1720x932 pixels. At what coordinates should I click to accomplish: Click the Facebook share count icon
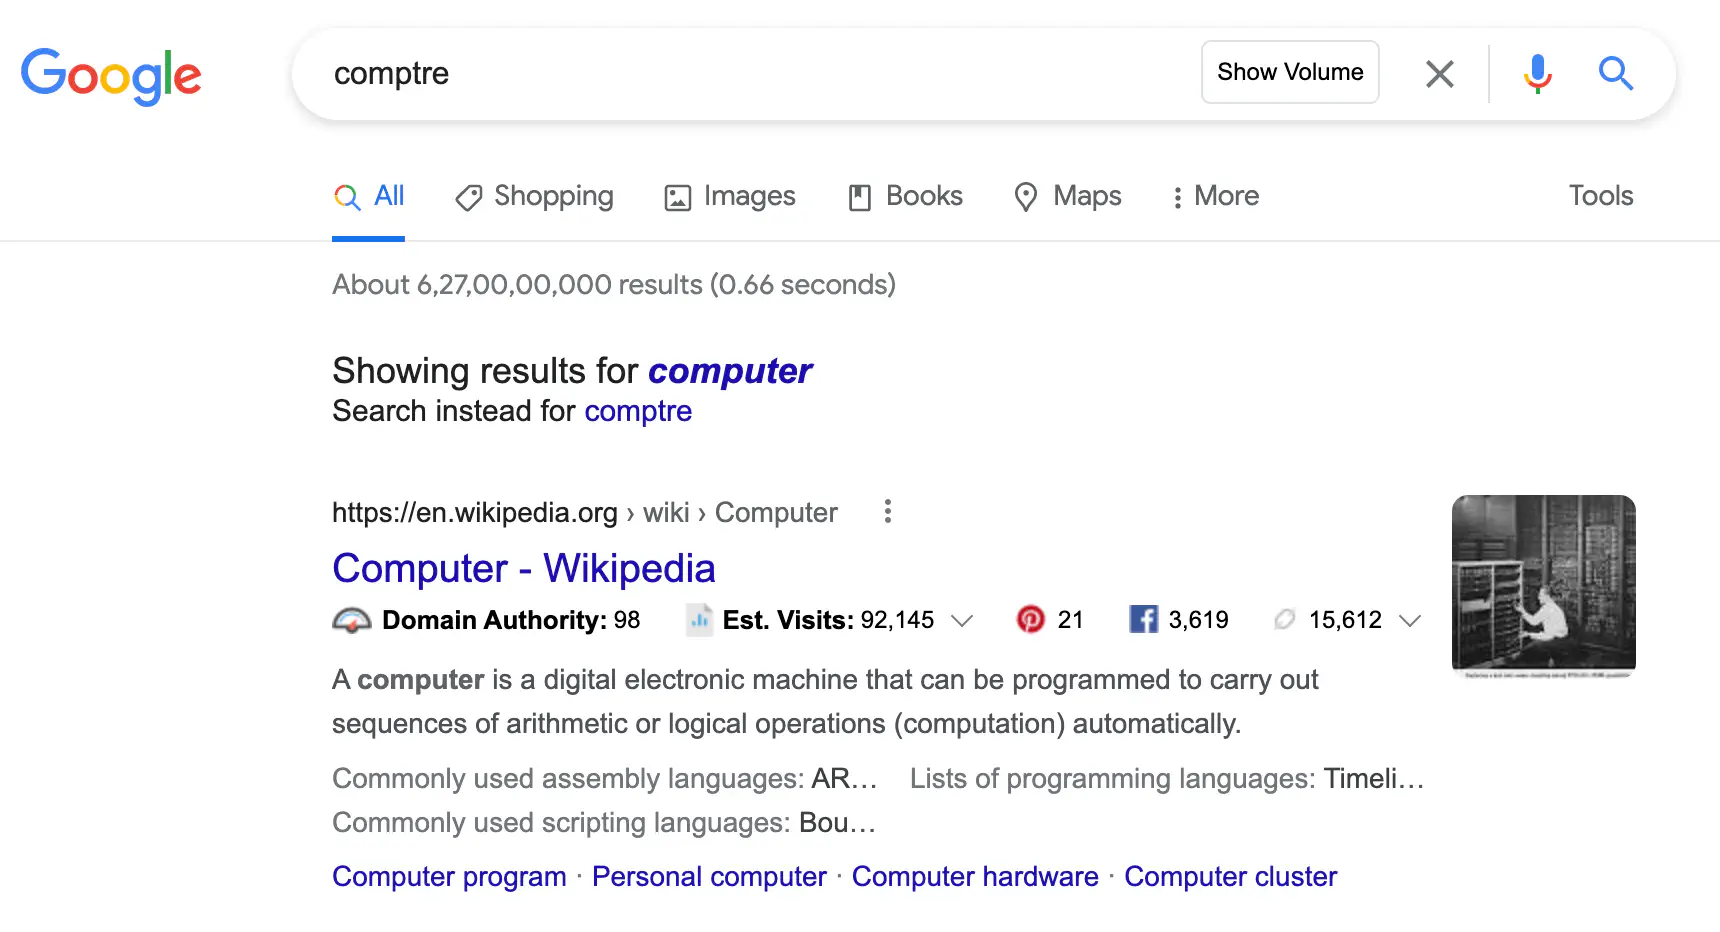pyautogui.click(x=1143, y=620)
